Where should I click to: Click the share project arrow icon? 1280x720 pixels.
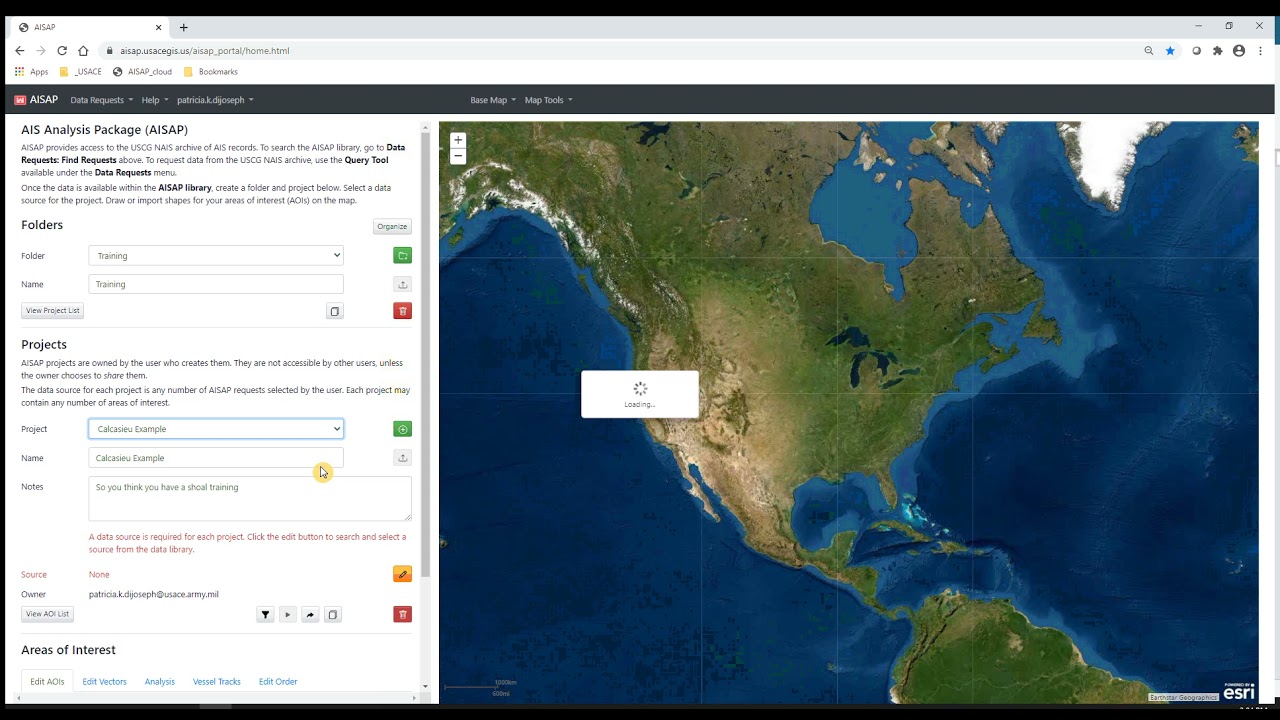[x=310, y=614]
